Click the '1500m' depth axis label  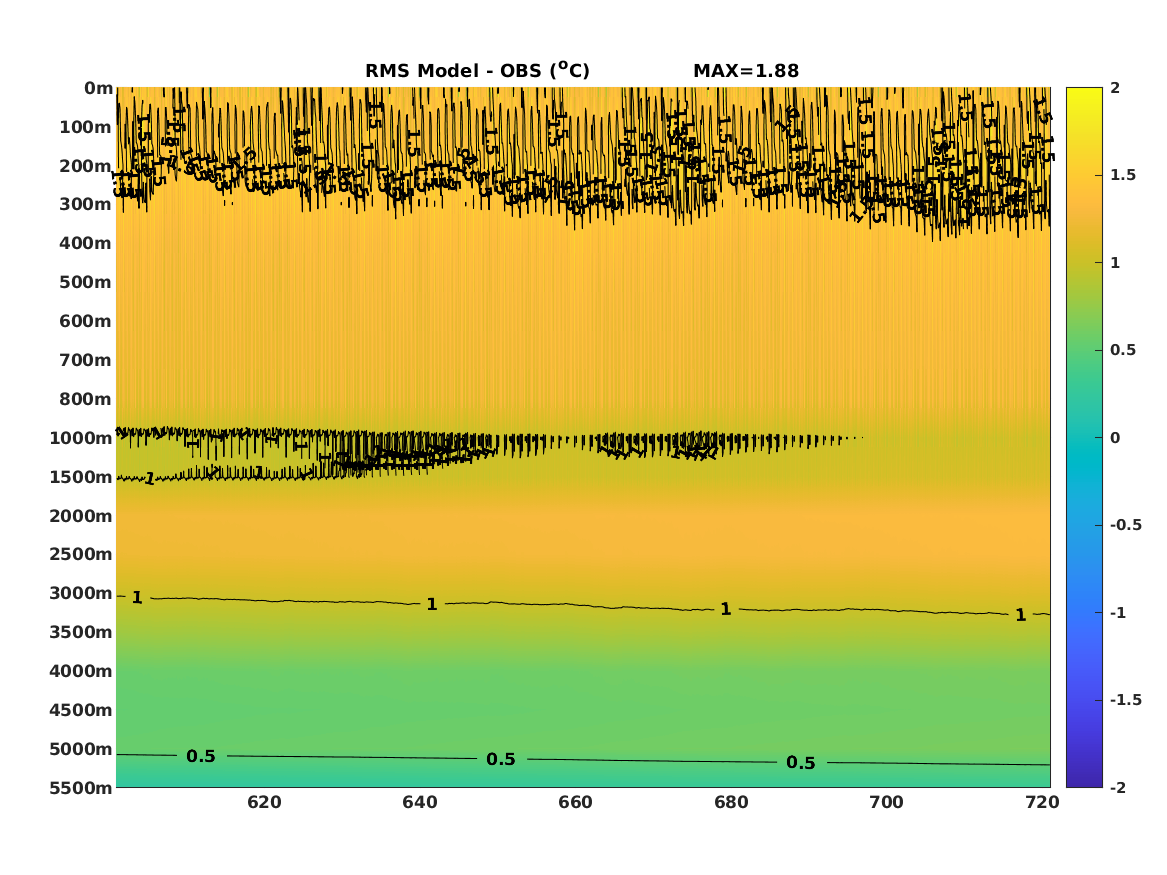pos(81,477)
